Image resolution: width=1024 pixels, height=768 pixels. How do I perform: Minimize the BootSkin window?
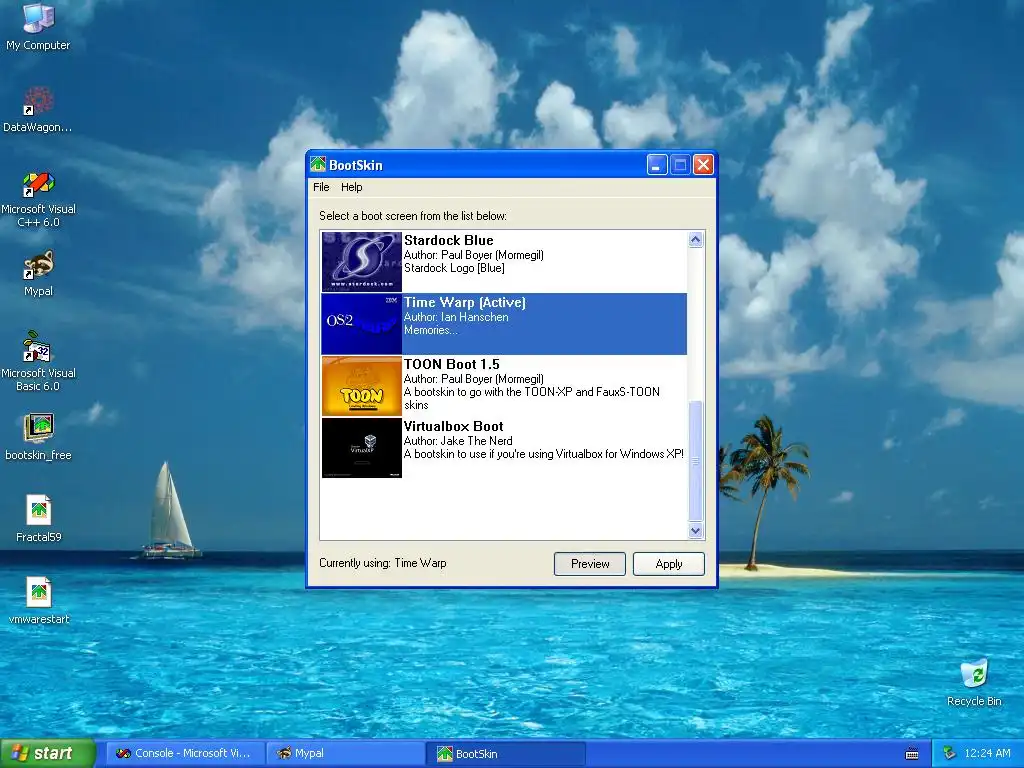[x=657, y=165]
